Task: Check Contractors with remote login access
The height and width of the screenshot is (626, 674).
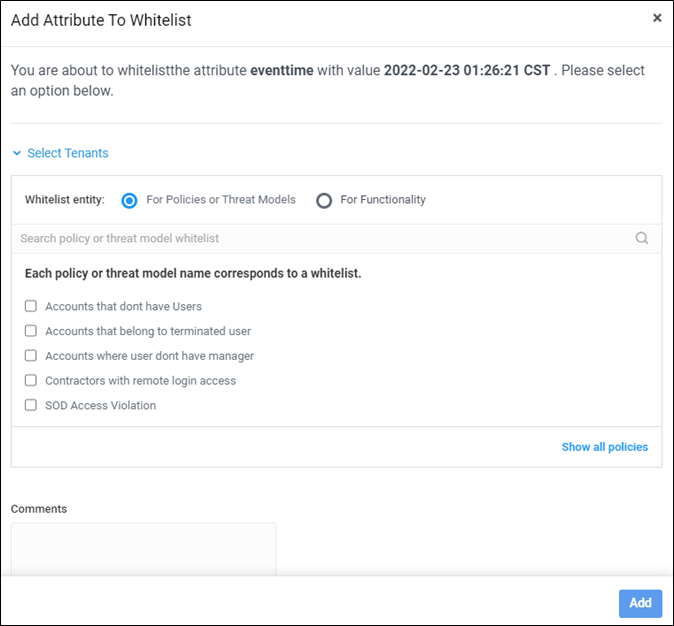Action: click(31, 381)
